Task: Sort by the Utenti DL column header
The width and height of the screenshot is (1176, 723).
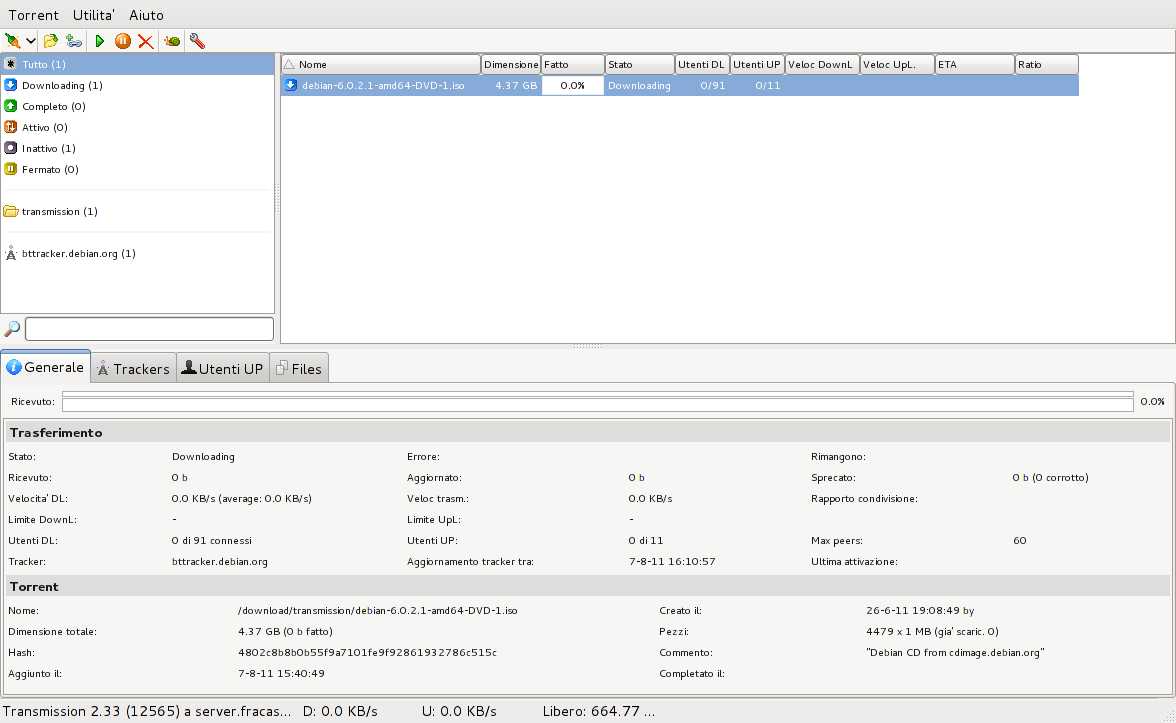Action: click(x=702, y=64)
